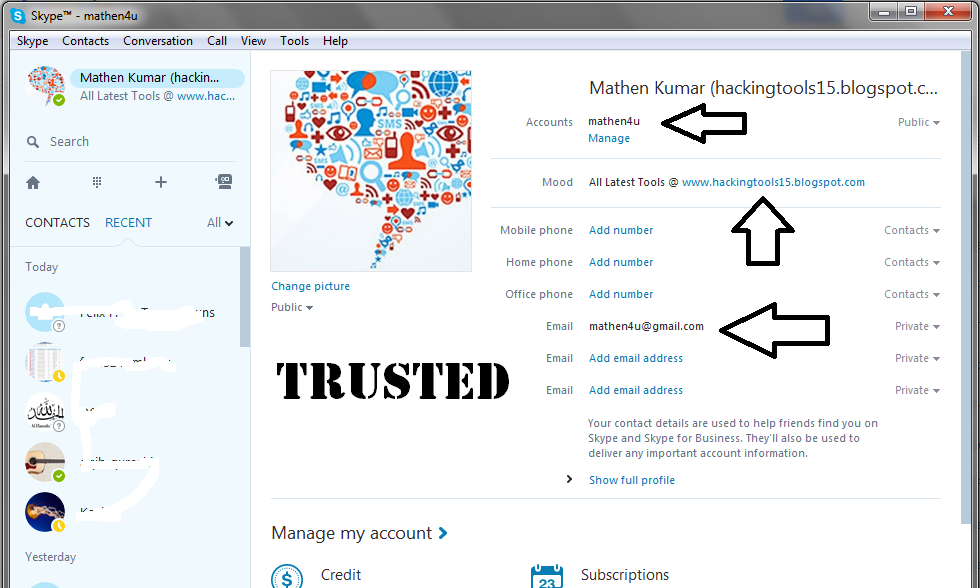Click the mathen4u account name
This screenshot has height=588, width=980.
point(614,121)
